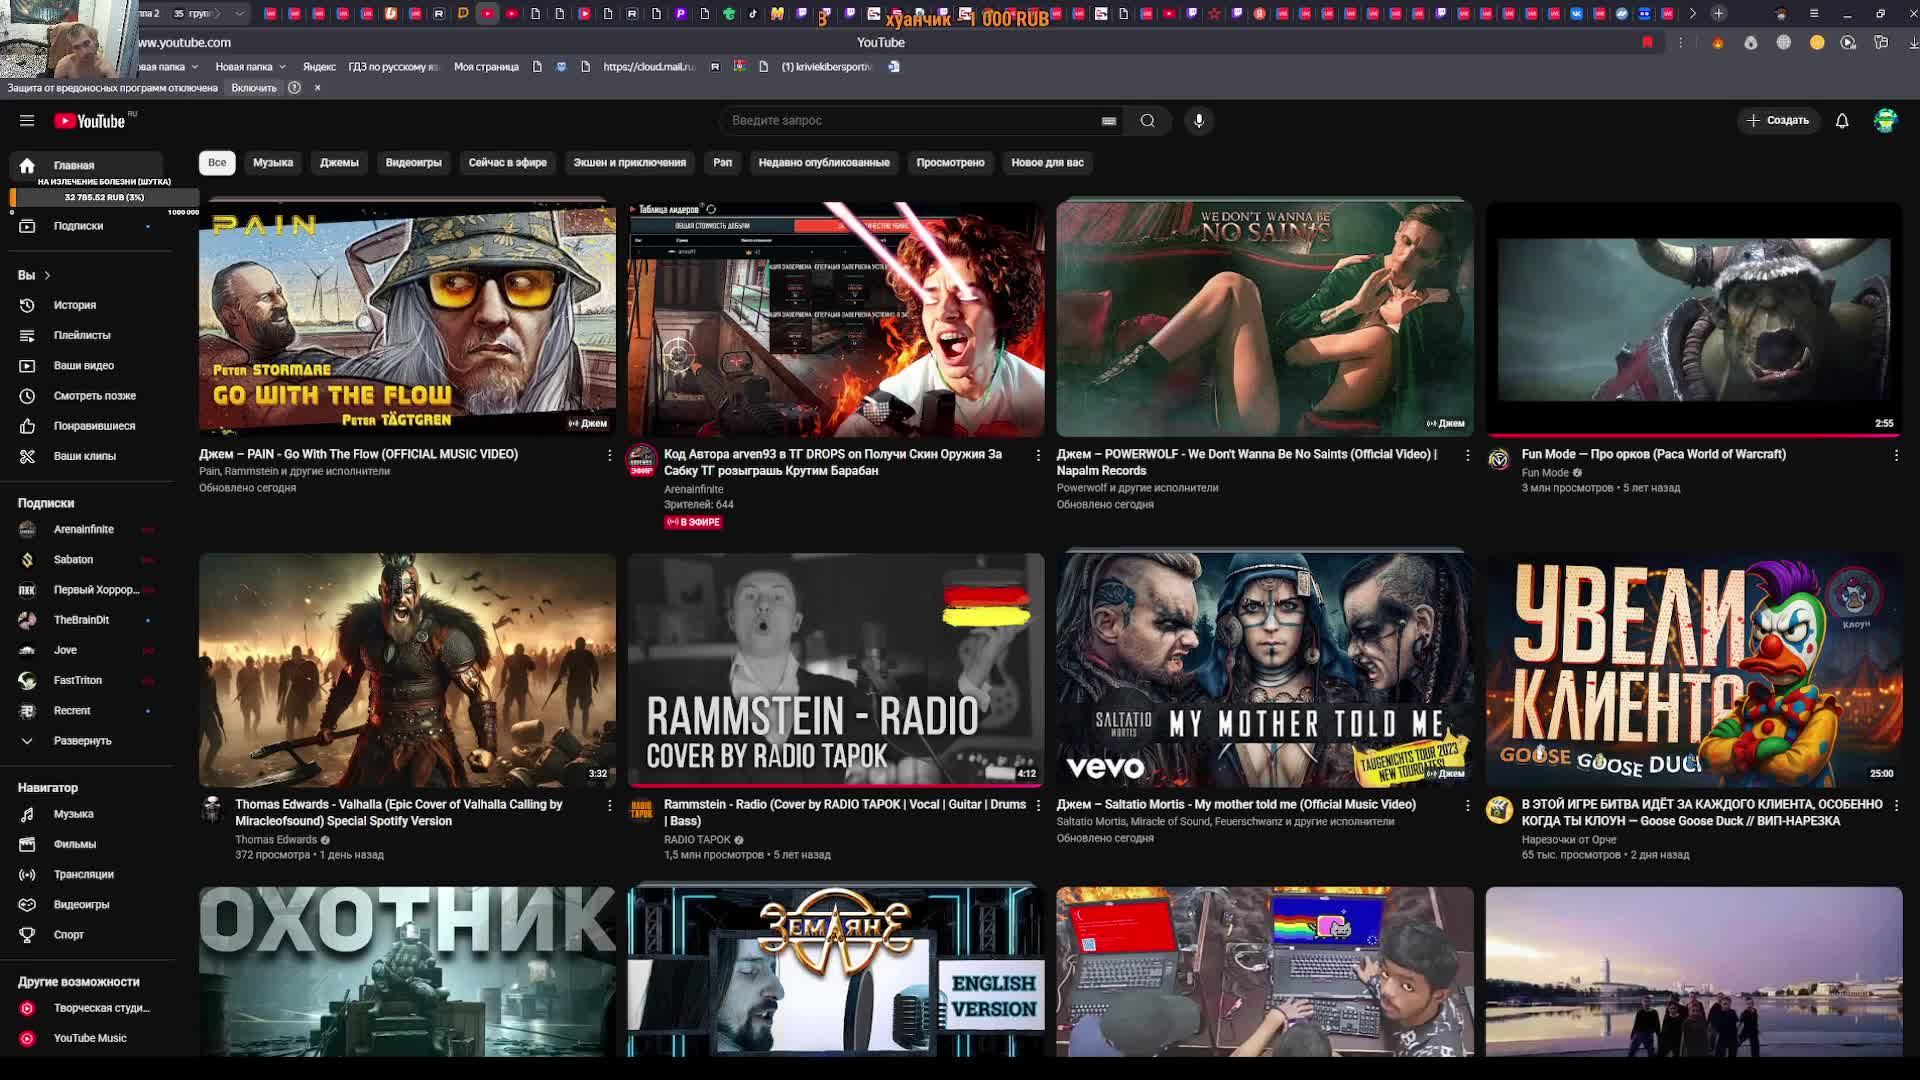Open the notifications bell

pyautogui.click(x=1841, y=121)
